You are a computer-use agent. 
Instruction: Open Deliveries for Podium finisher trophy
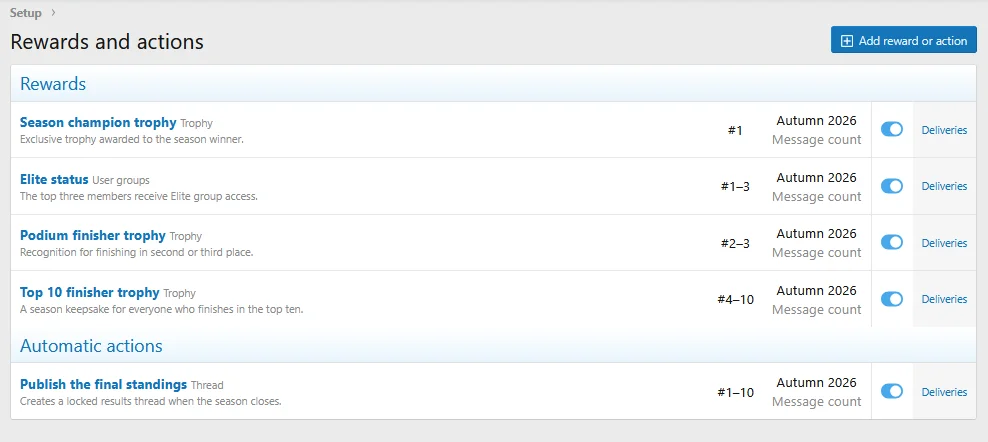tap(944, 243)
